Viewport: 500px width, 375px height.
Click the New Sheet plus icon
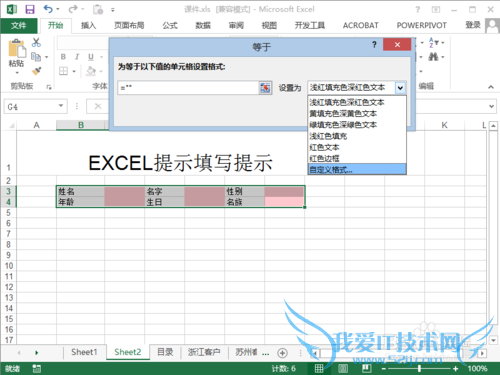pyautogui.click(x=282, y=353)
